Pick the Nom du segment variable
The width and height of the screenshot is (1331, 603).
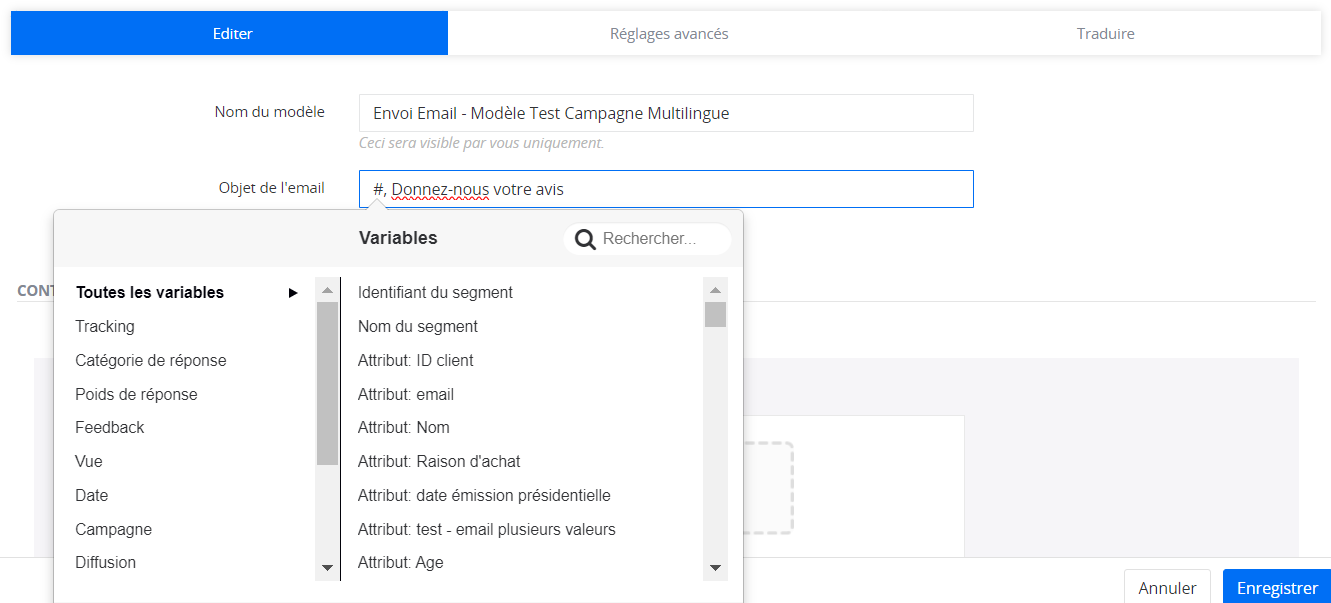click(x=418, y=327)
